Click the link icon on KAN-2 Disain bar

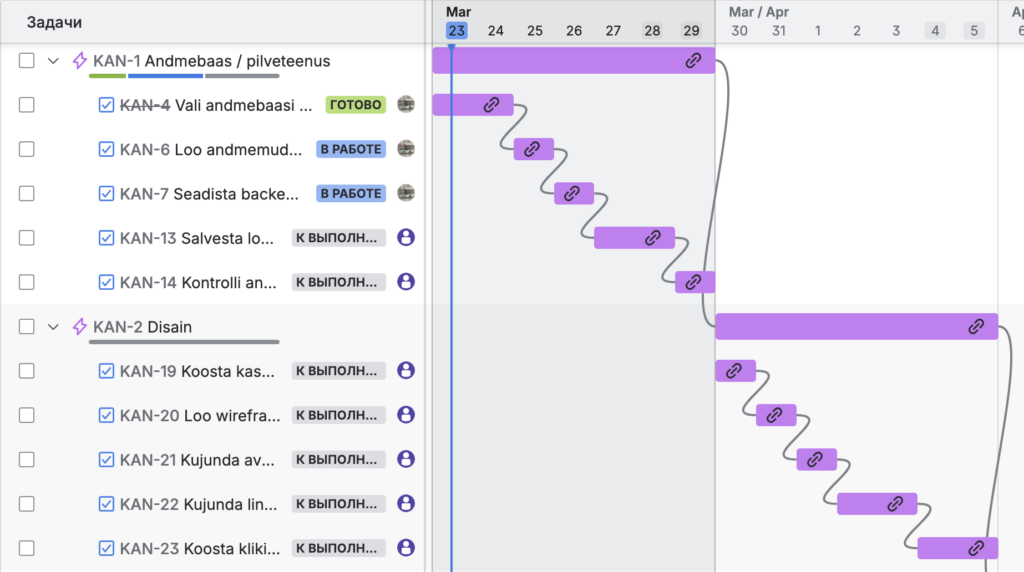977,326
